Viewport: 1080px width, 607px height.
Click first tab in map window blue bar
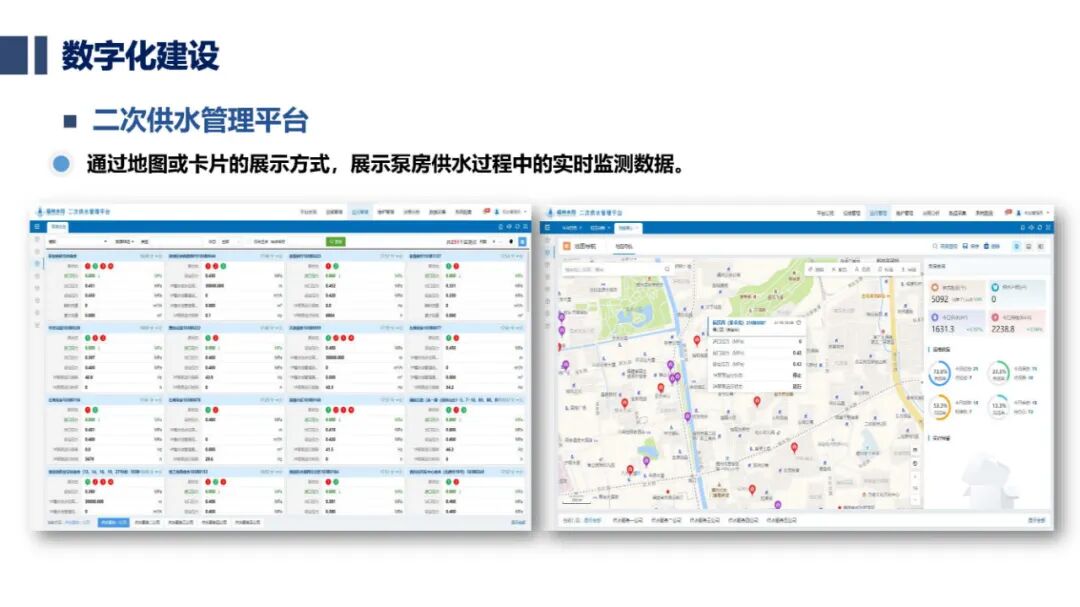(572, 227)
